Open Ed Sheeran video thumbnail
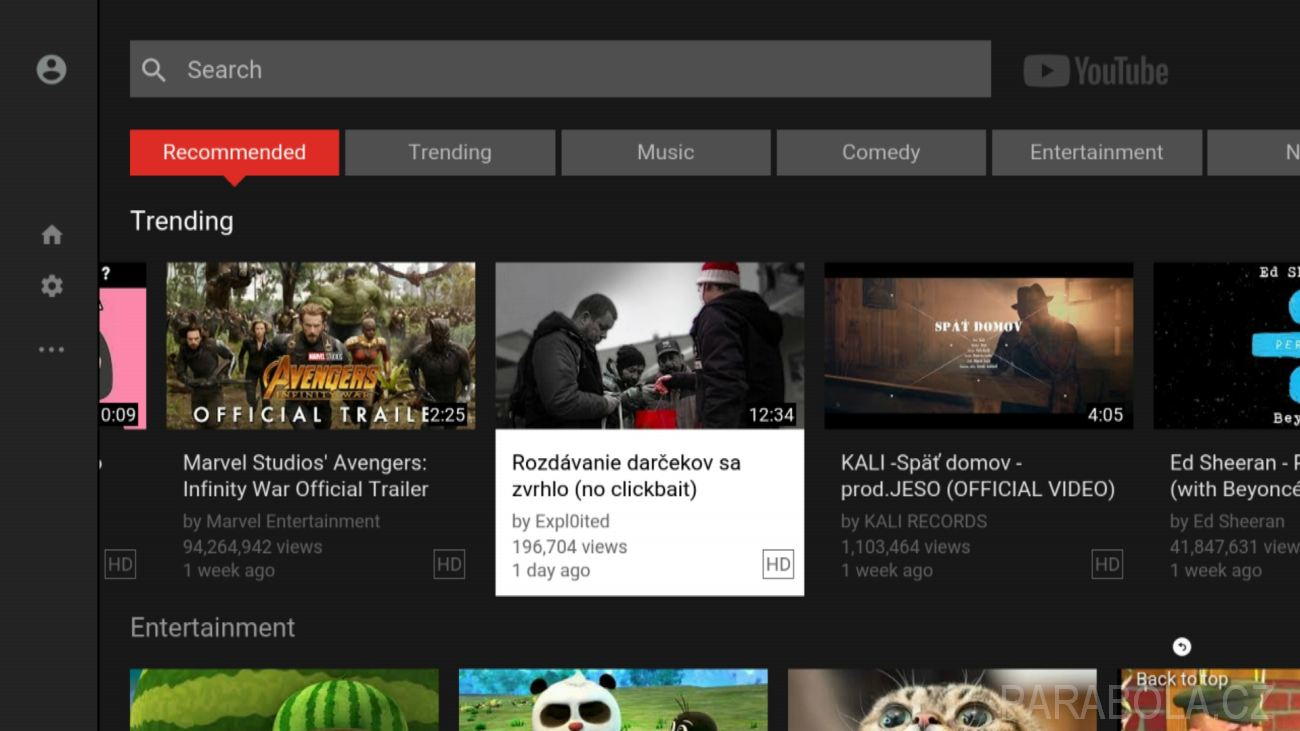1300x731 pixels. click(x=1227, y=346)
